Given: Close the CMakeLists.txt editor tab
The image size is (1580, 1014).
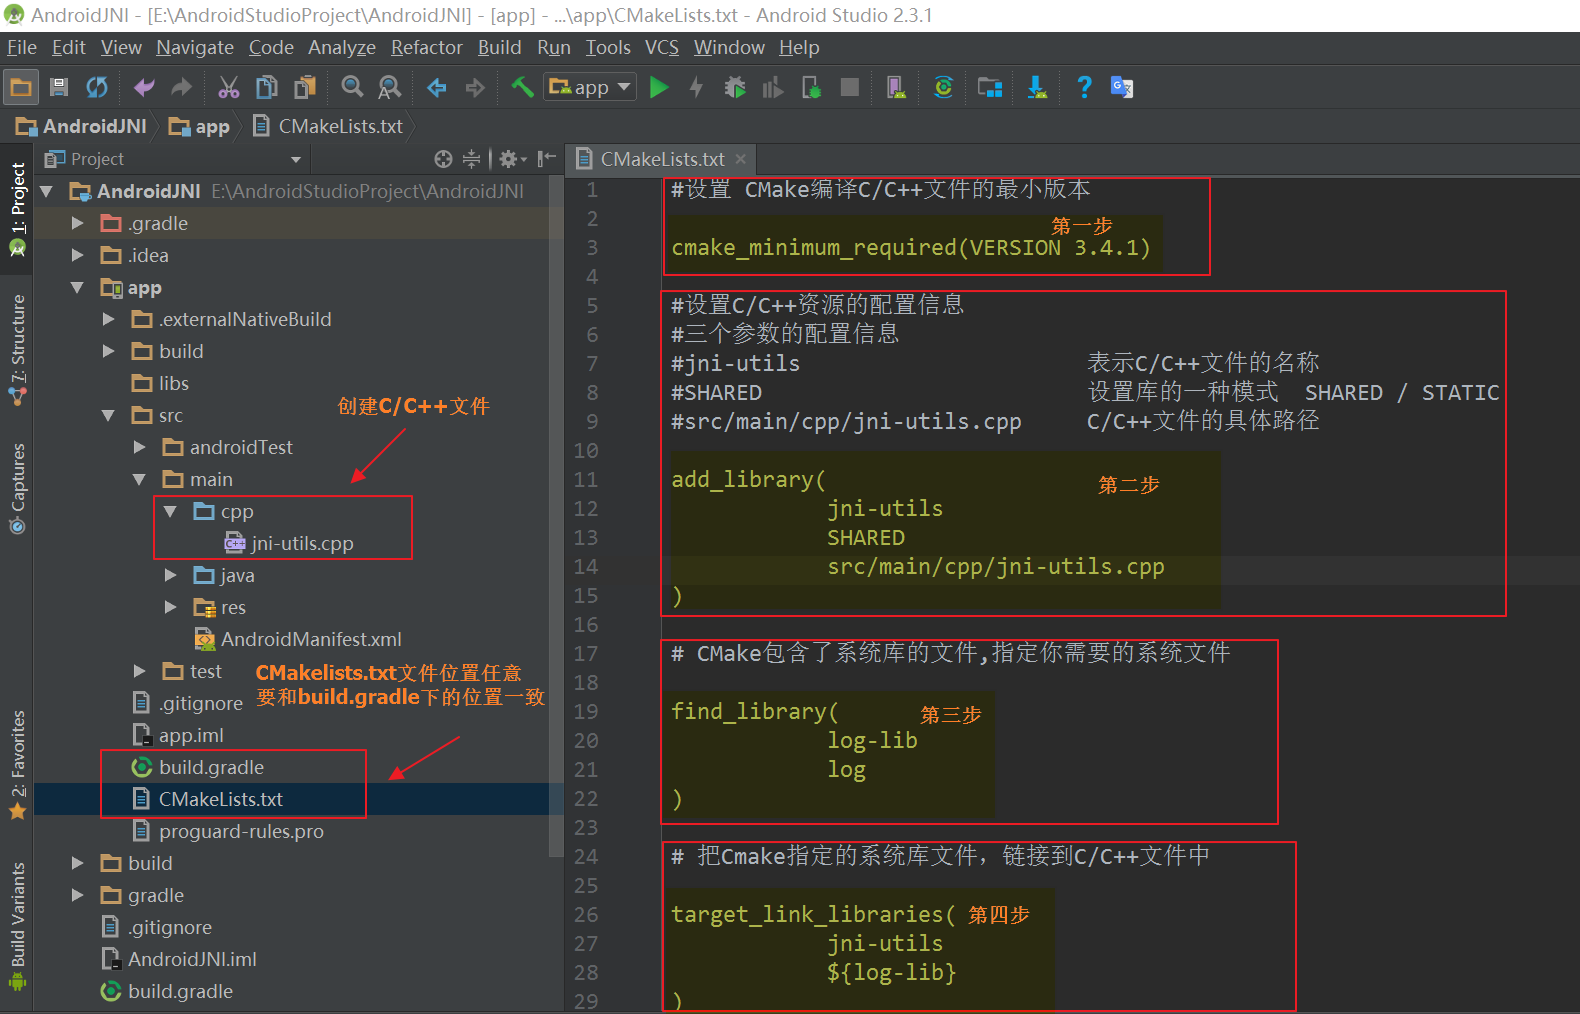Looking at the screenshot, I should point(741,159).
